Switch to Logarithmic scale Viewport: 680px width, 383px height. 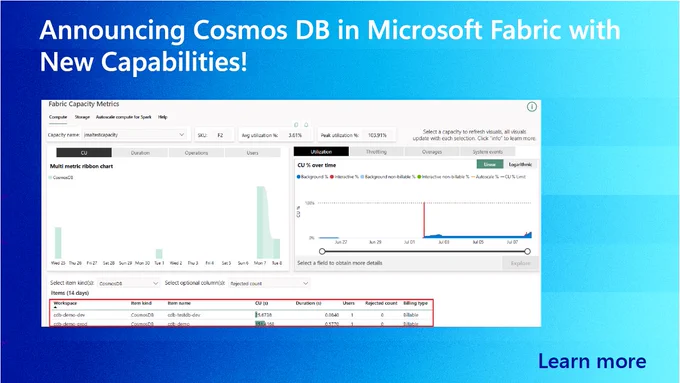pos(520,164)
